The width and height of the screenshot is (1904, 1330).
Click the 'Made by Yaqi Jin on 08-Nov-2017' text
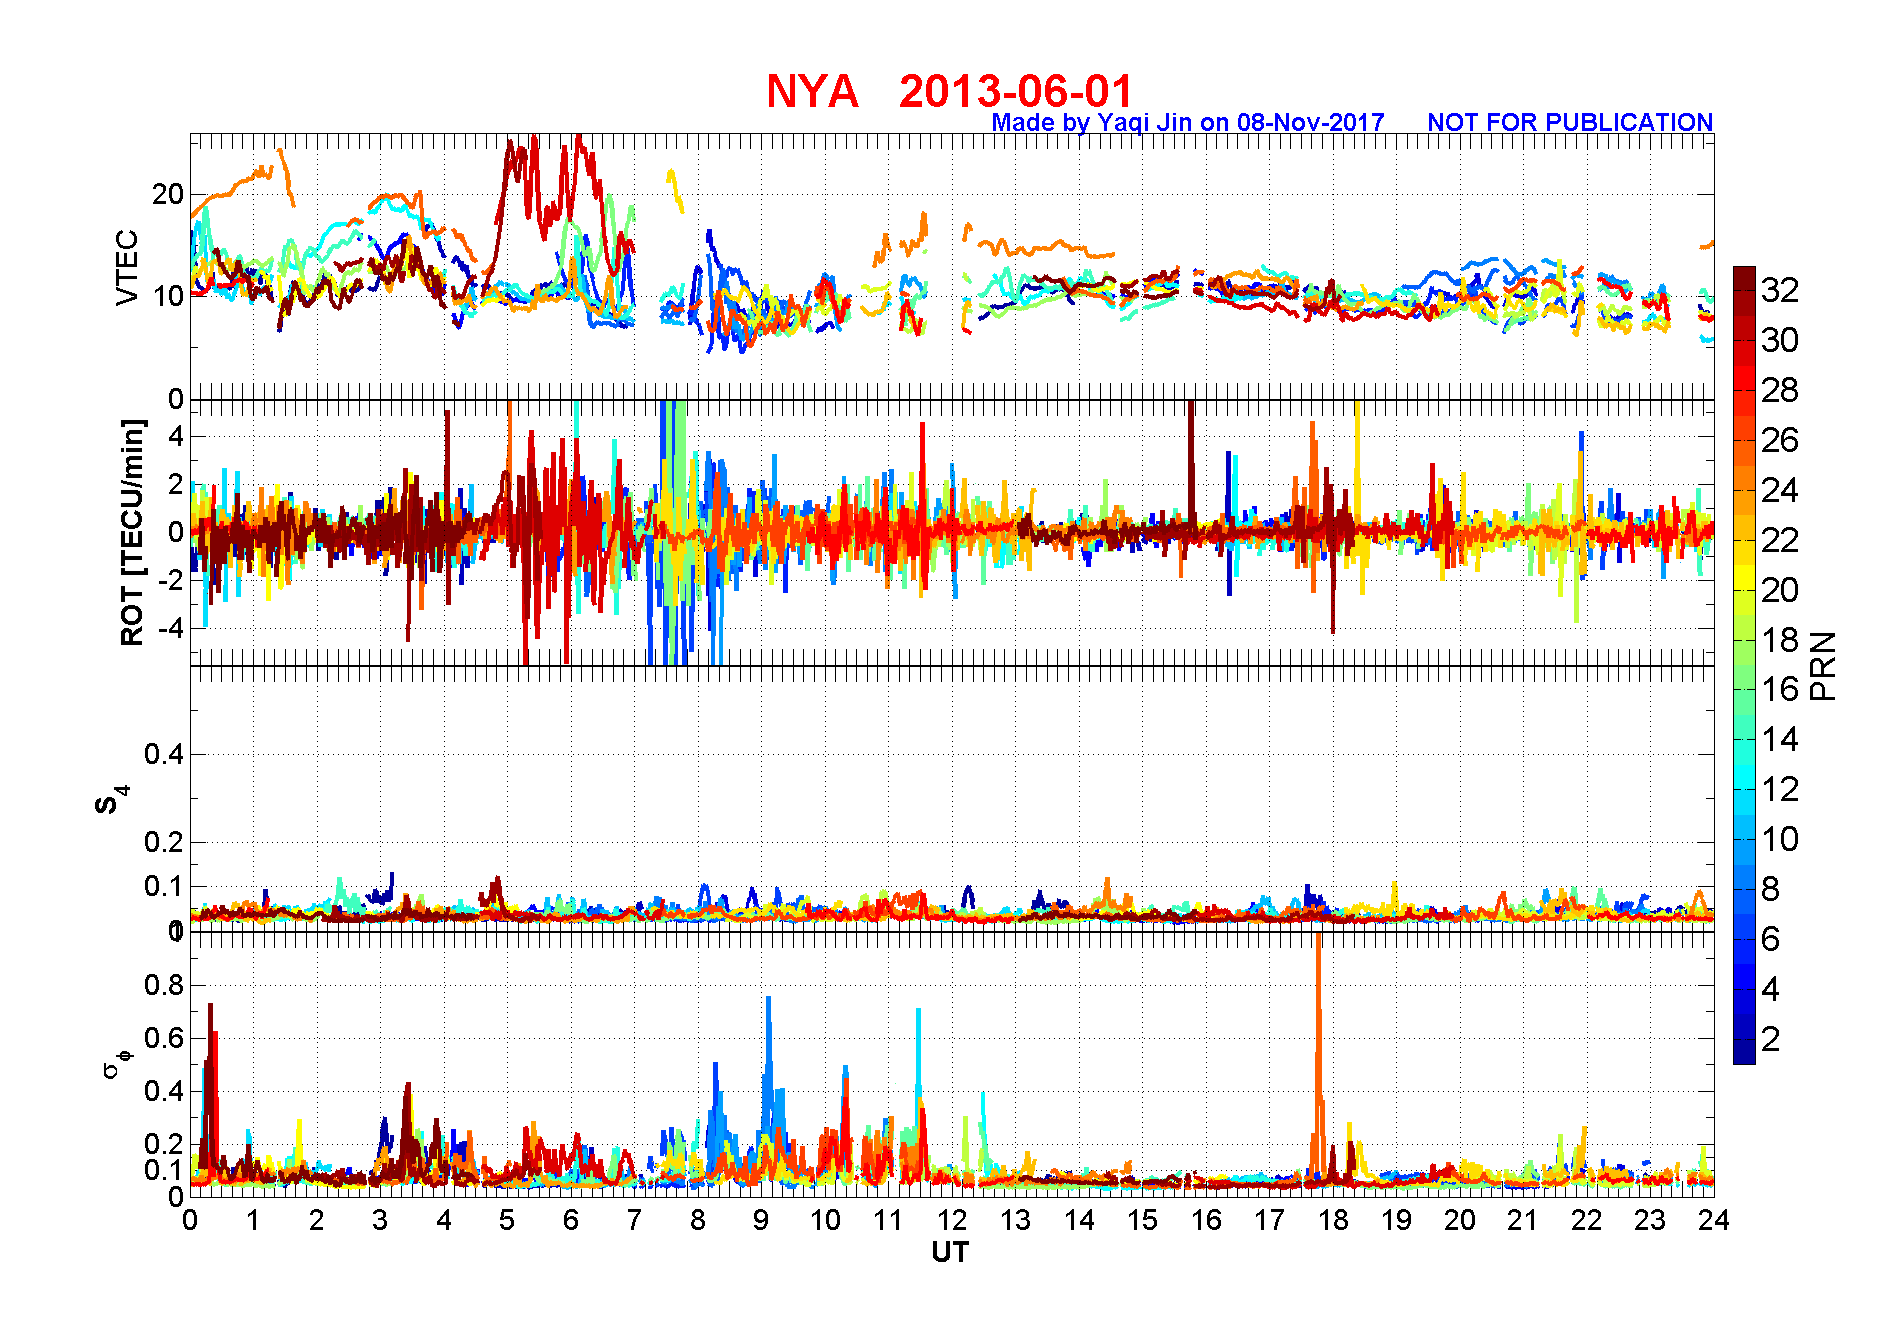tap(1188, 122)
